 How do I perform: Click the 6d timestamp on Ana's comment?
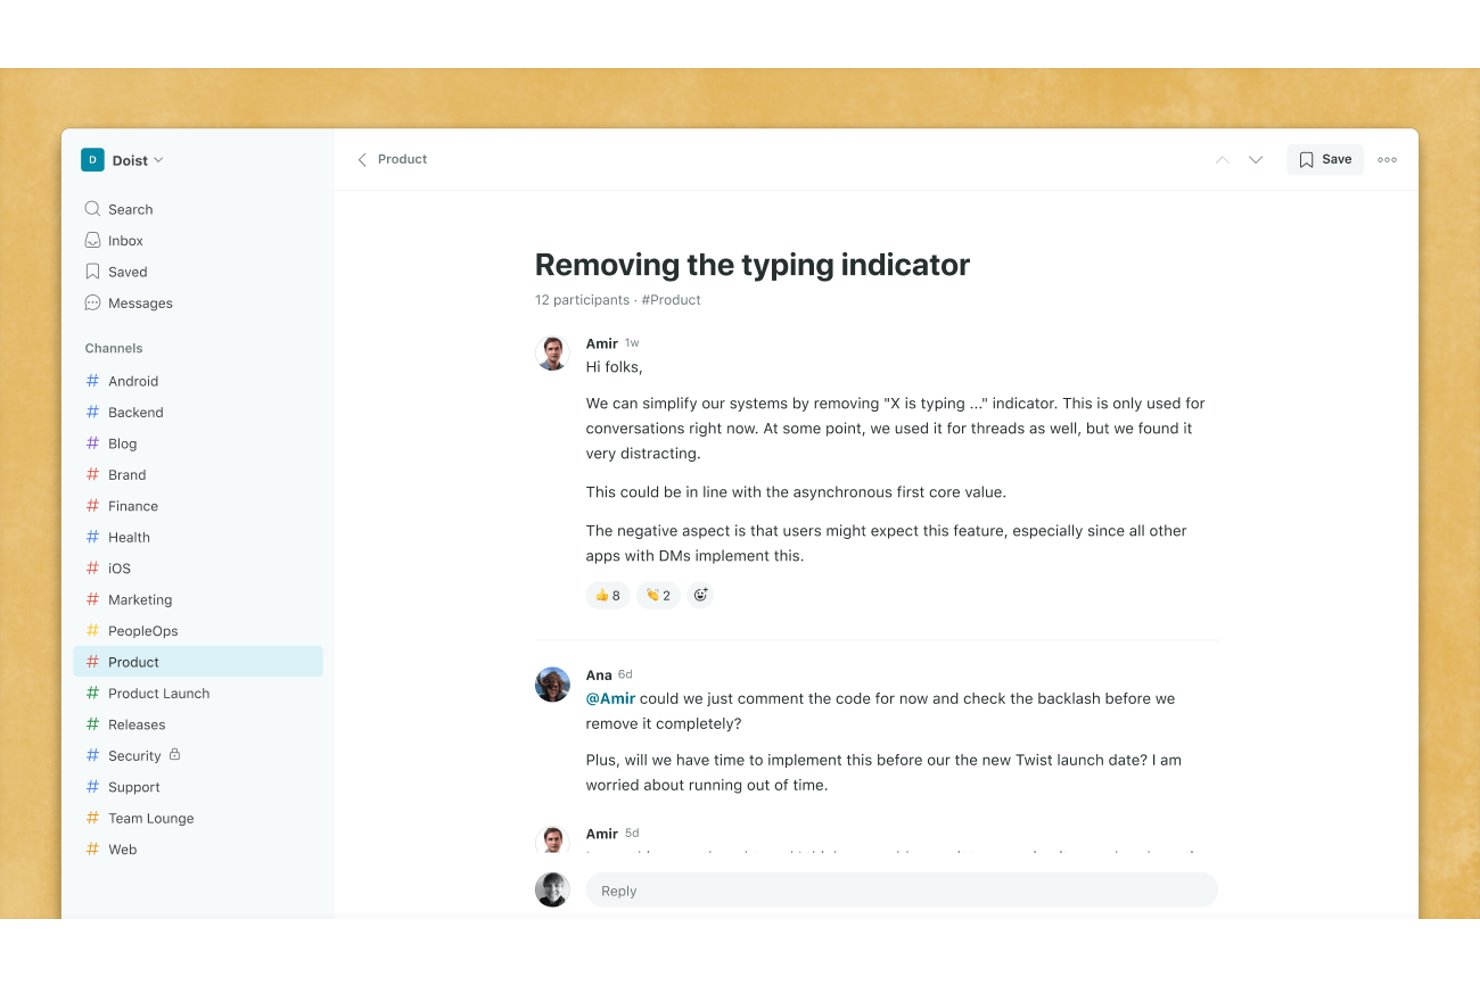coord(625,674)
